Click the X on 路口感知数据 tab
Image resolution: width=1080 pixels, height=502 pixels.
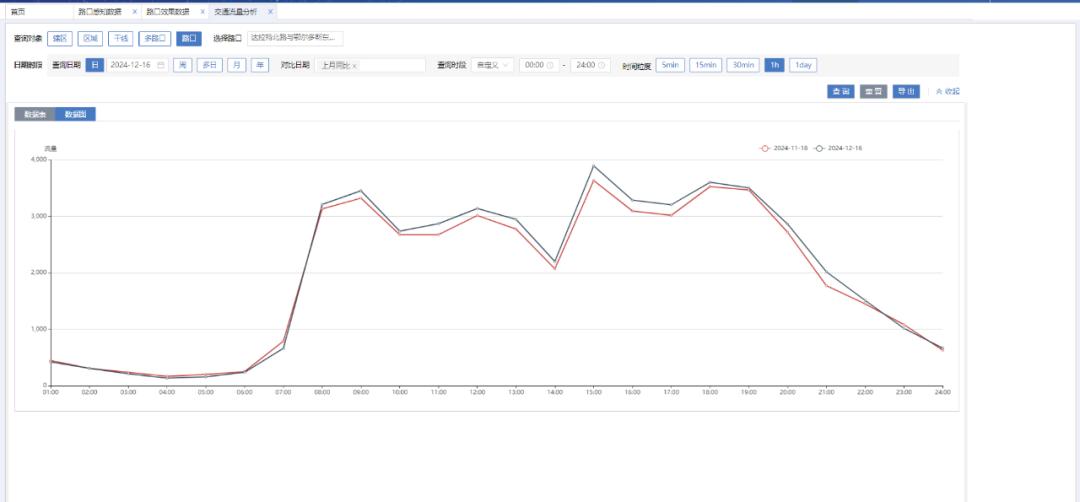tap(135, 12)
